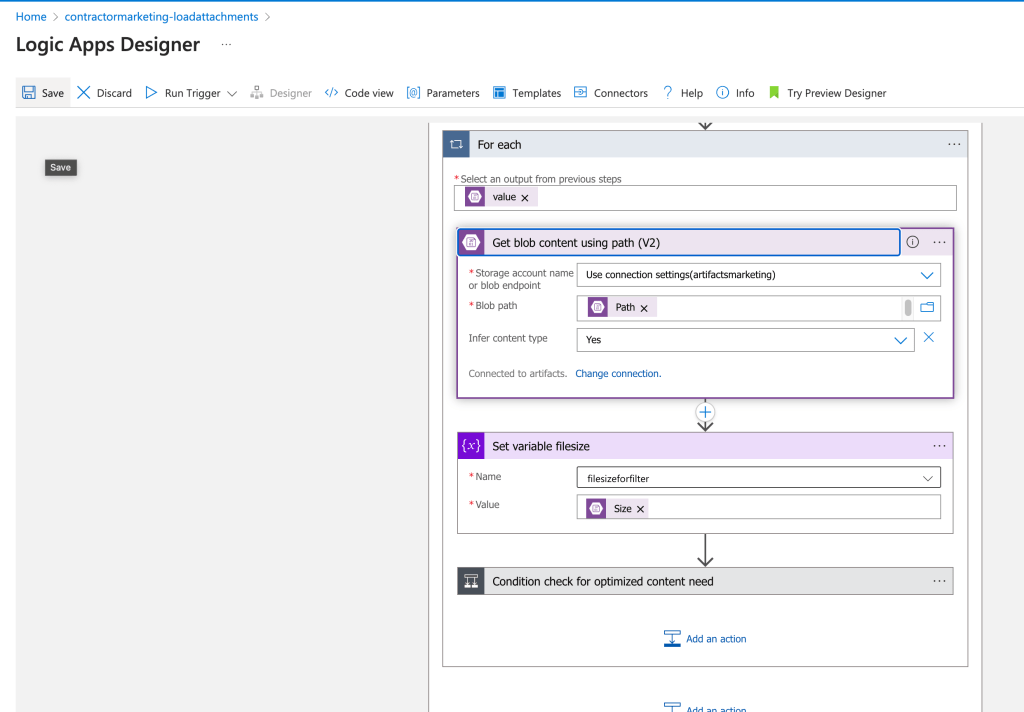Image resolution: width=1024 pixels, height=712 pixels.
Task: Open the Parameters panel
Action: 443,93
